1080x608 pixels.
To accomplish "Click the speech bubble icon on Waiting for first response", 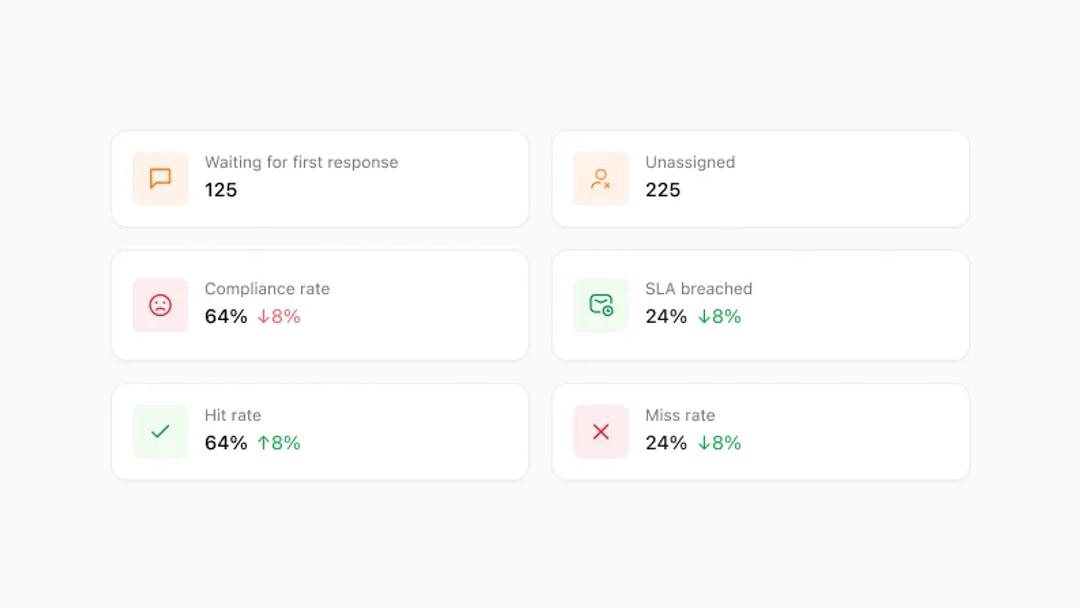I will (x=159, y=178).
